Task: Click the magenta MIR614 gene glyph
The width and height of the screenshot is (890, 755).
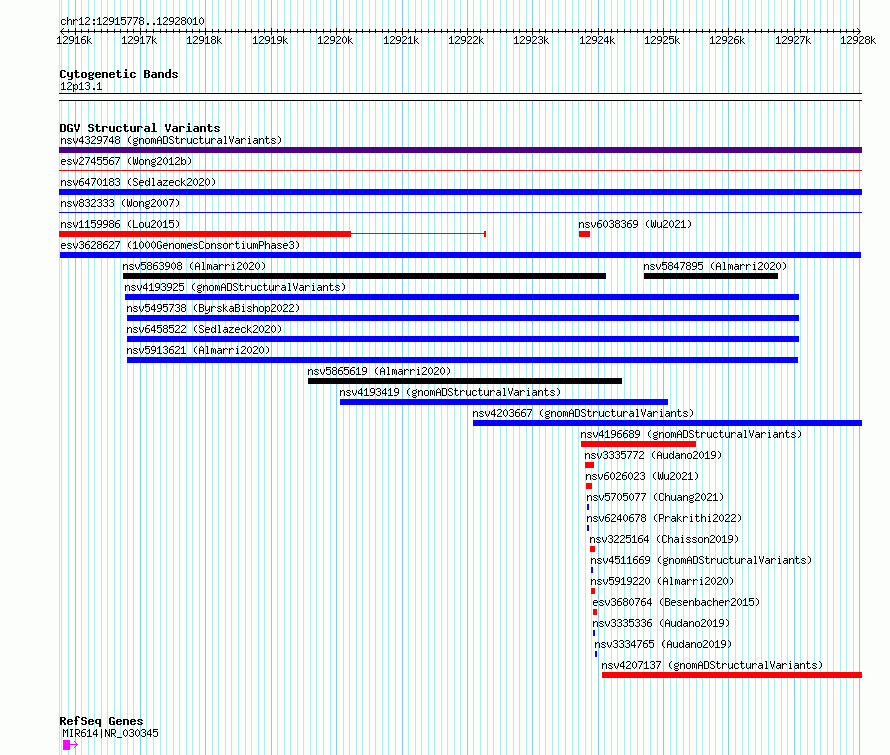Action: [70, 745]
